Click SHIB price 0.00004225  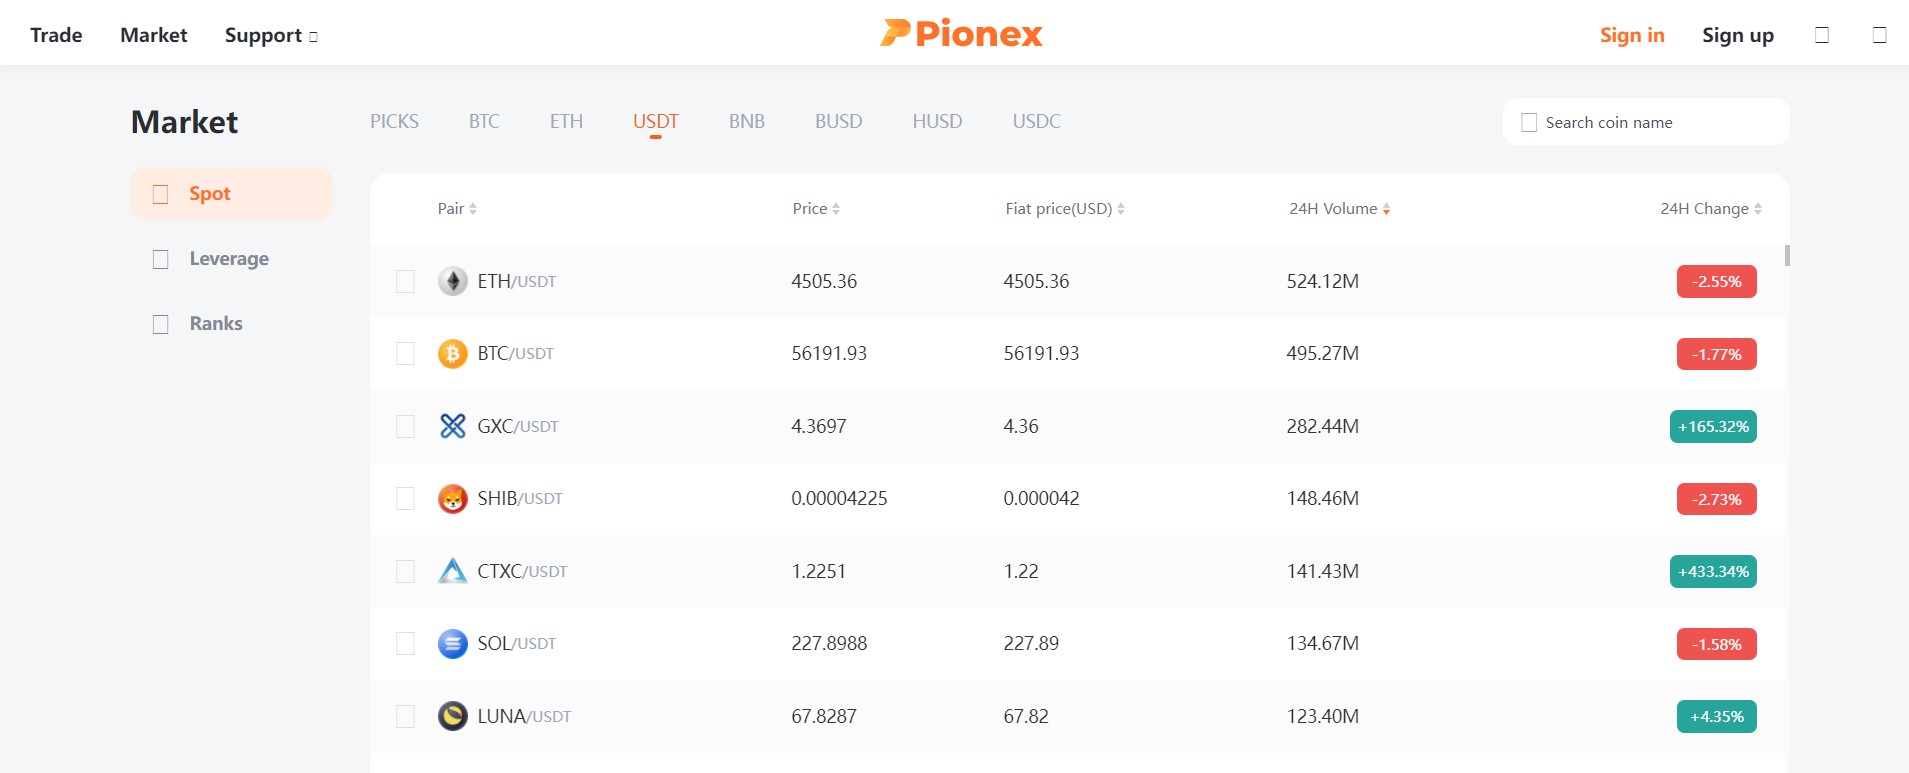click(x=839, y=498)
